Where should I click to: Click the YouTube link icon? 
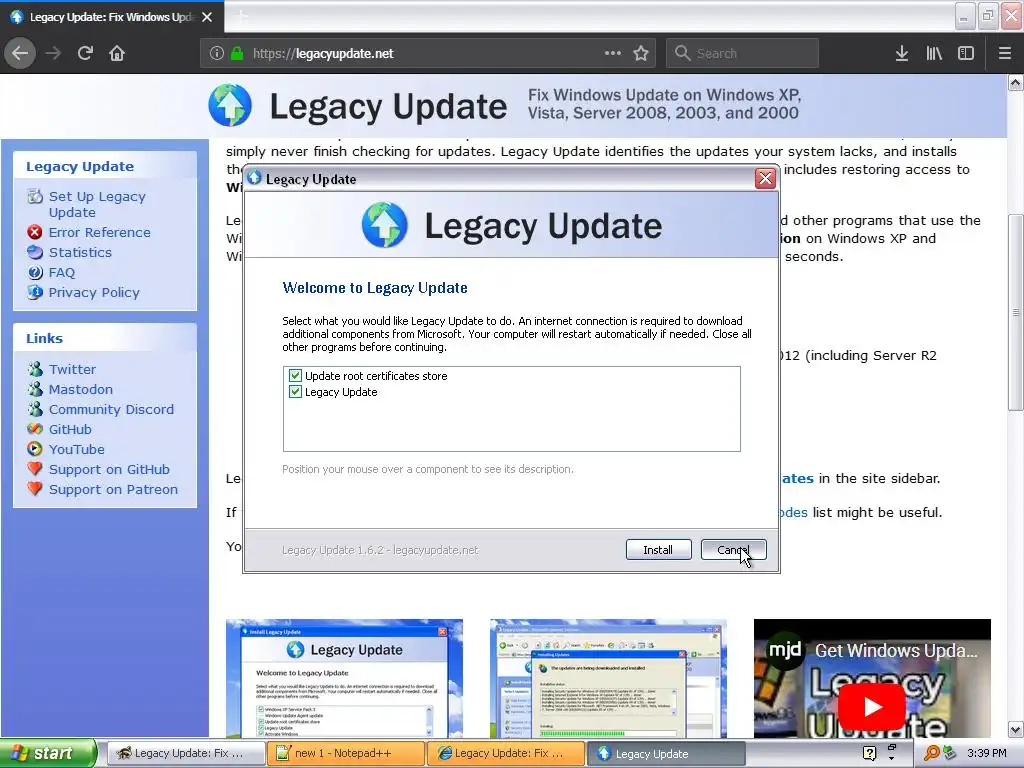point(35,449)
